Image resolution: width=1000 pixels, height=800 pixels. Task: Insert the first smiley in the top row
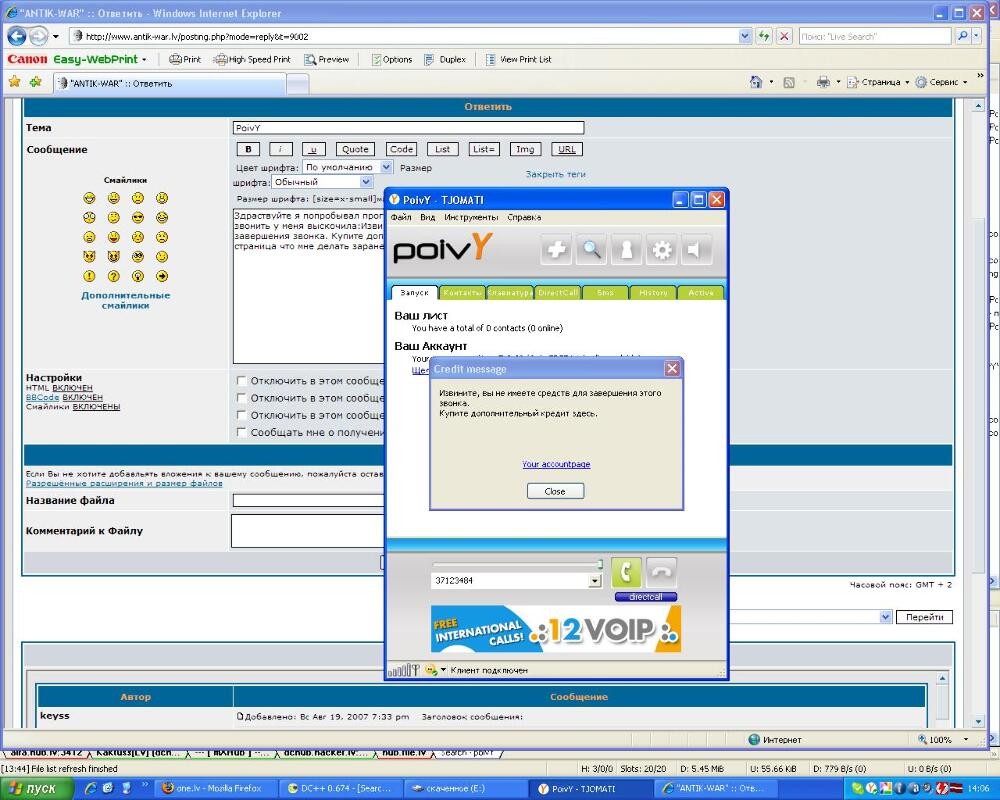pos(89,198)
